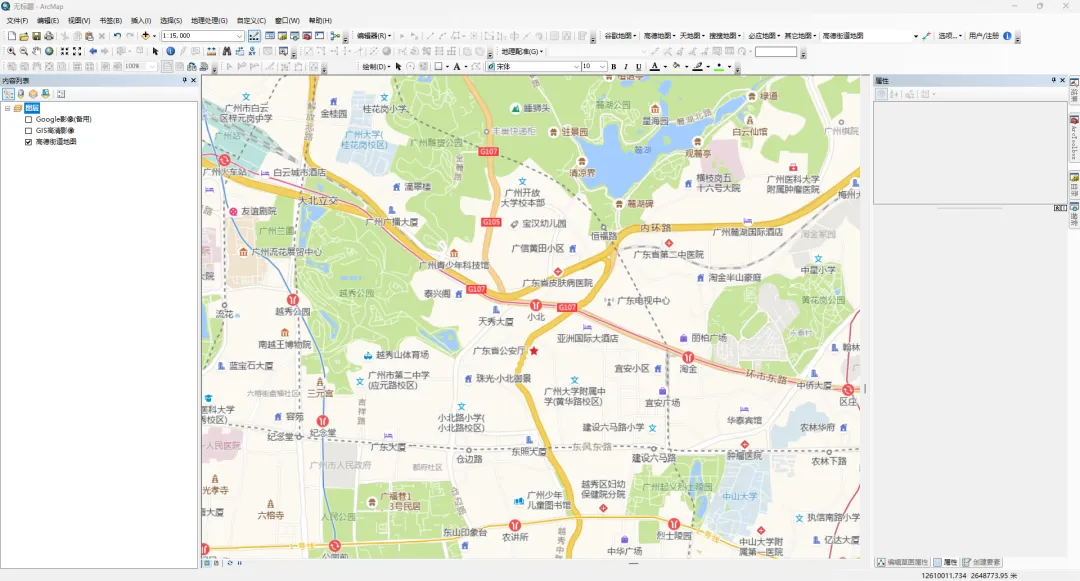Expand the 必应地图 dropdown

point(765,36)
